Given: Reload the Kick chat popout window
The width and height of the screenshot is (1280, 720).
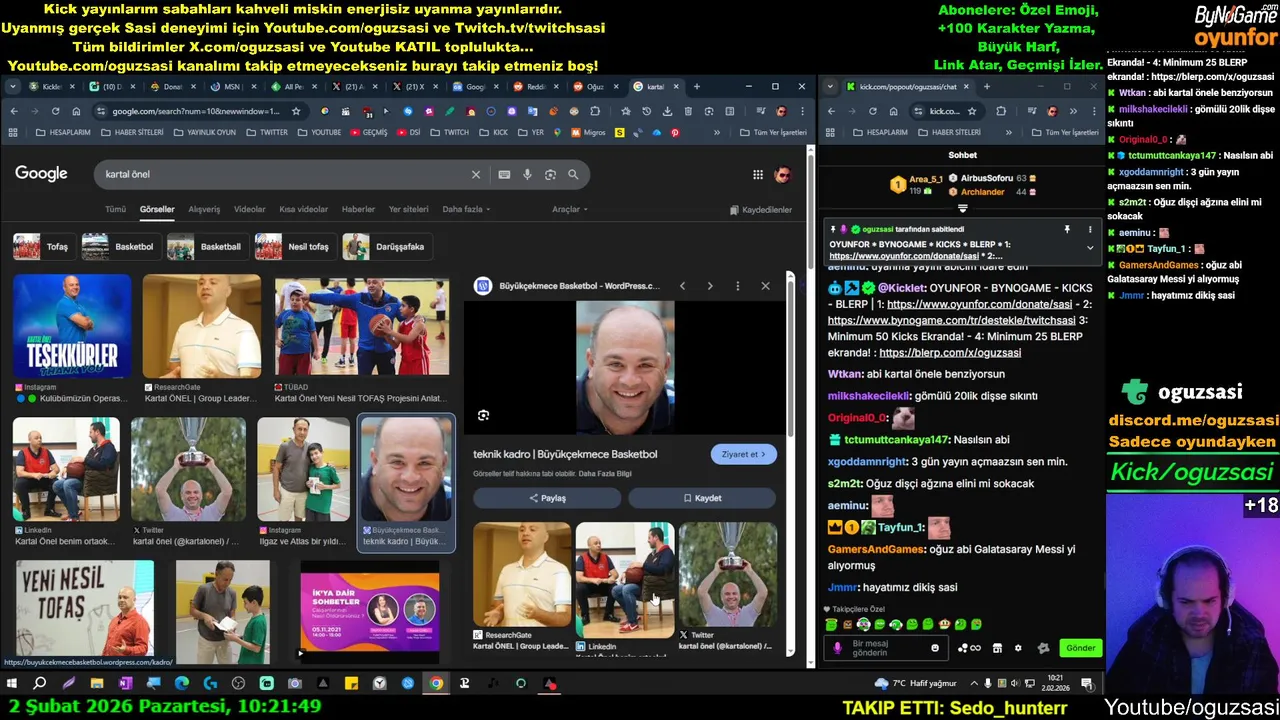Looking at the screenshot, I should (872, 111).
